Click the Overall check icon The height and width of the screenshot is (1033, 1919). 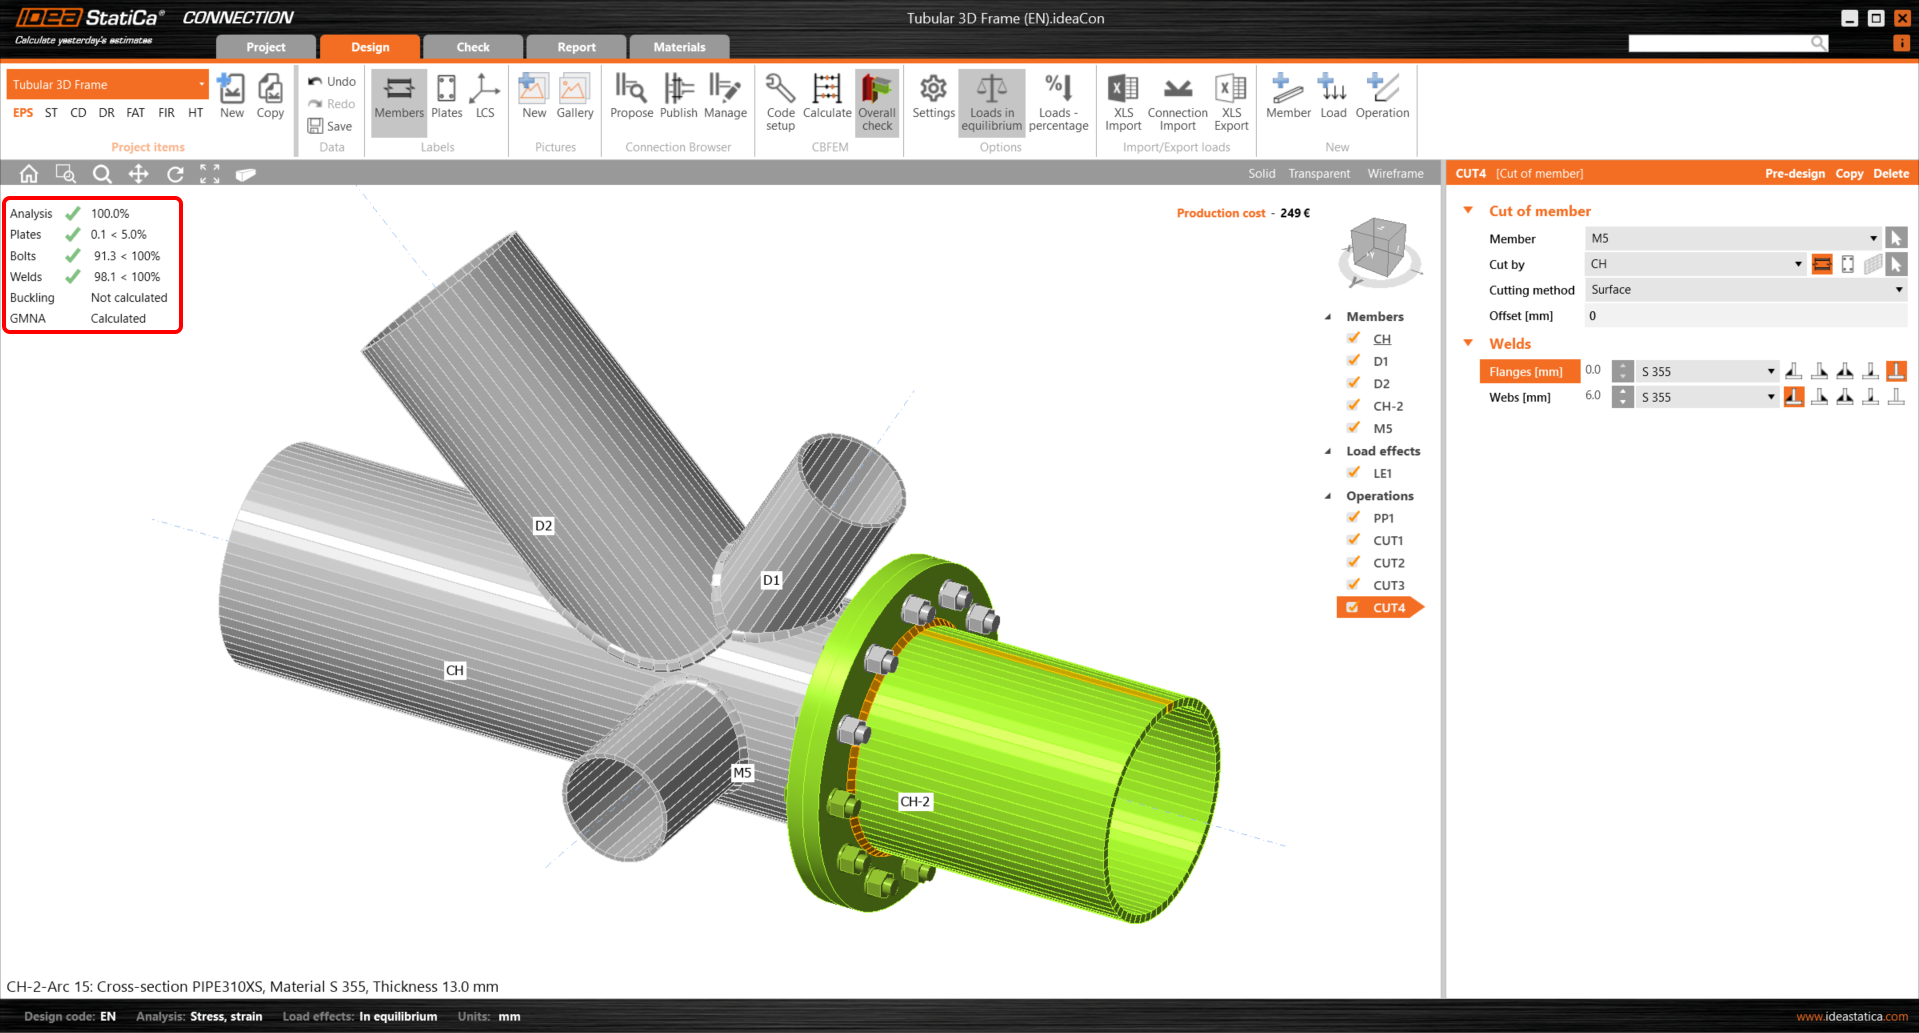pyautogui.click(x=877, y=100)
